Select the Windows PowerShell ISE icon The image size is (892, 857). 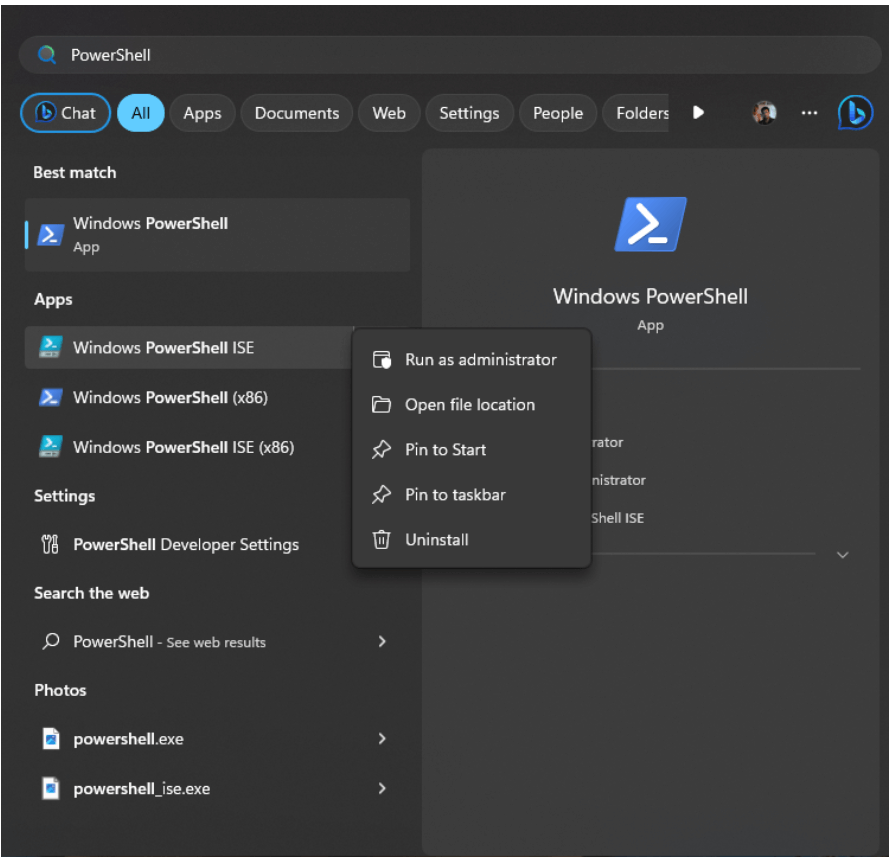click(50, 347)
